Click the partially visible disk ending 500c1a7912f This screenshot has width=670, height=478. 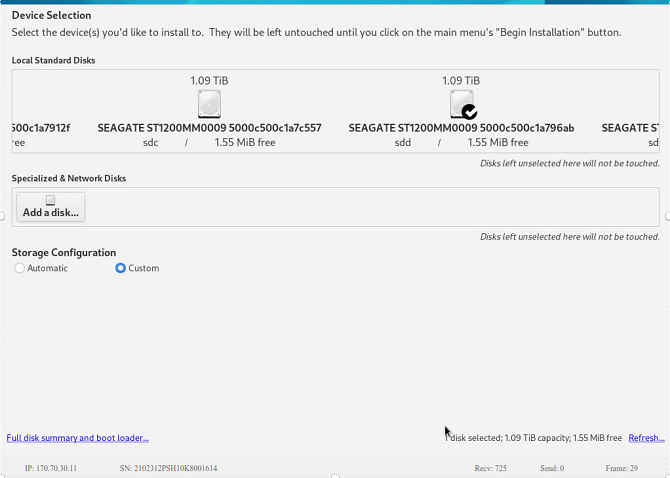(41, 128)
